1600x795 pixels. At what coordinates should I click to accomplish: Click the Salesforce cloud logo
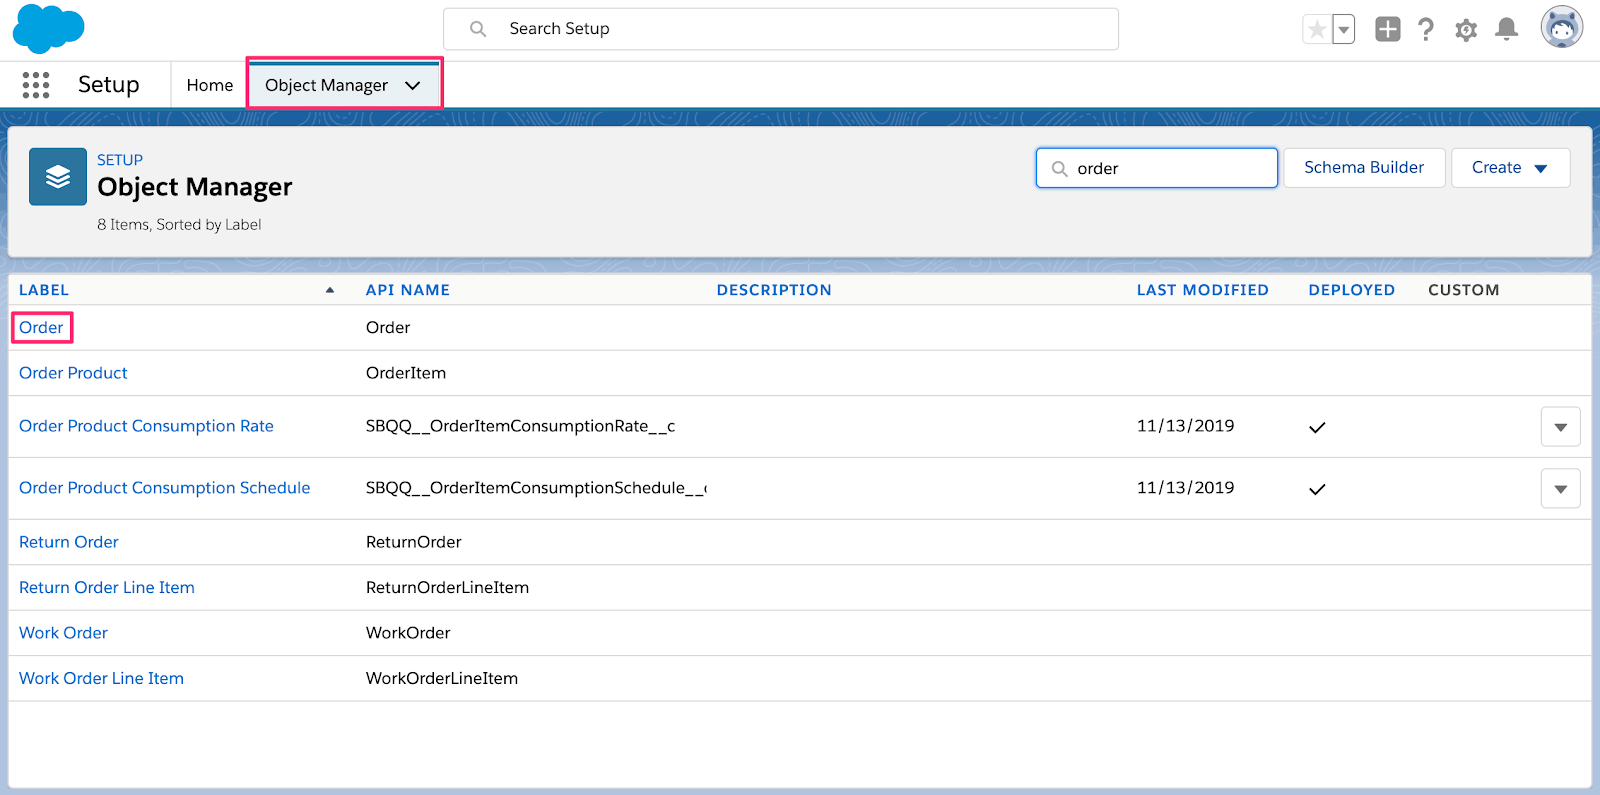pos(48,29)
